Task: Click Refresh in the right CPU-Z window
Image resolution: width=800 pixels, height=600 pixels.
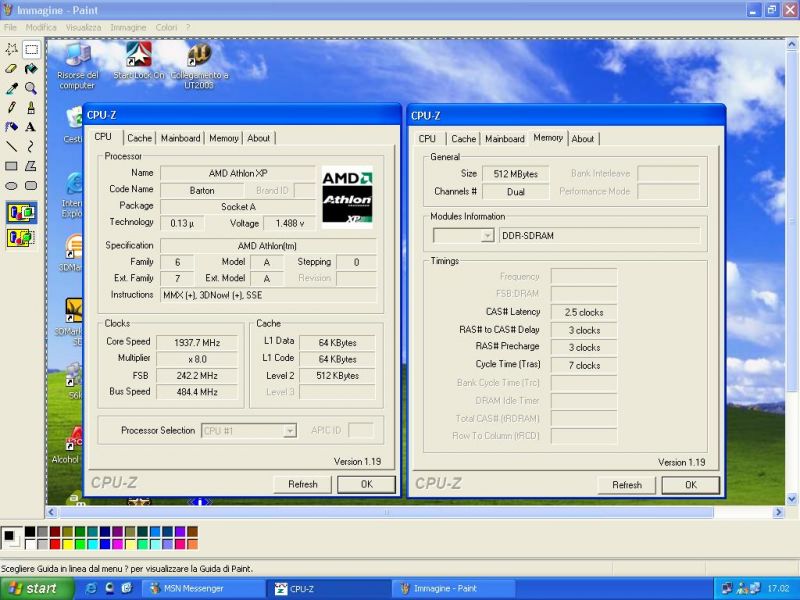Action: click(627, 485)
